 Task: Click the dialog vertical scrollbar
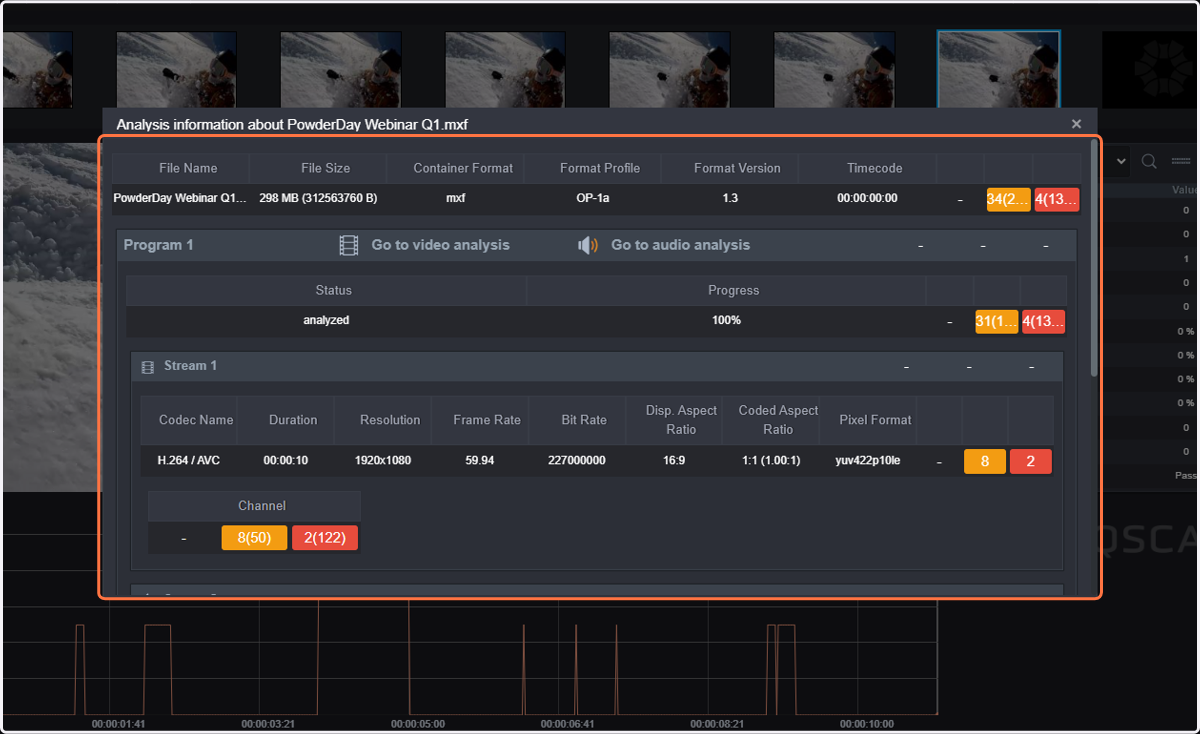coord(1094,259)
